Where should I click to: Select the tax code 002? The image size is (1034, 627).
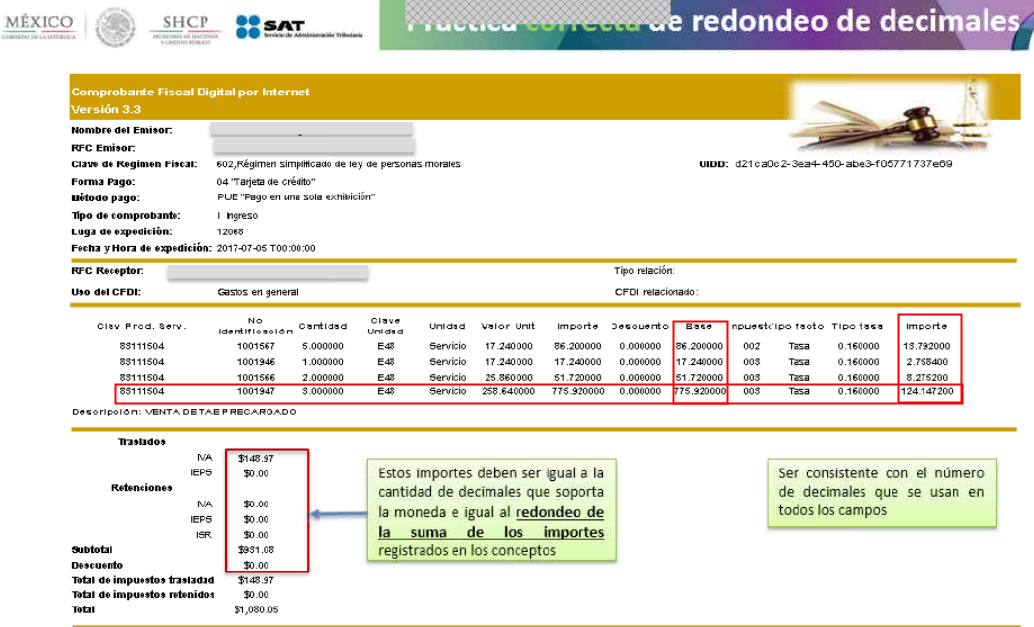tap(752, 346)
